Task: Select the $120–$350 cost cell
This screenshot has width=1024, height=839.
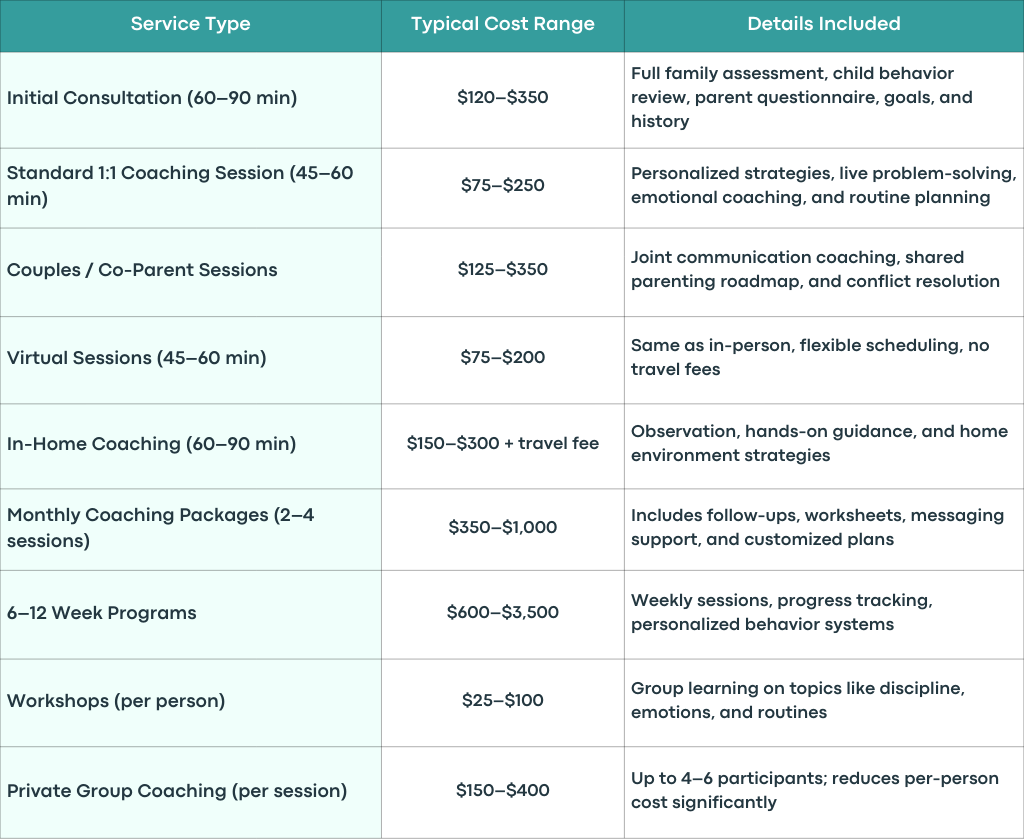Action: click(503, 100)
